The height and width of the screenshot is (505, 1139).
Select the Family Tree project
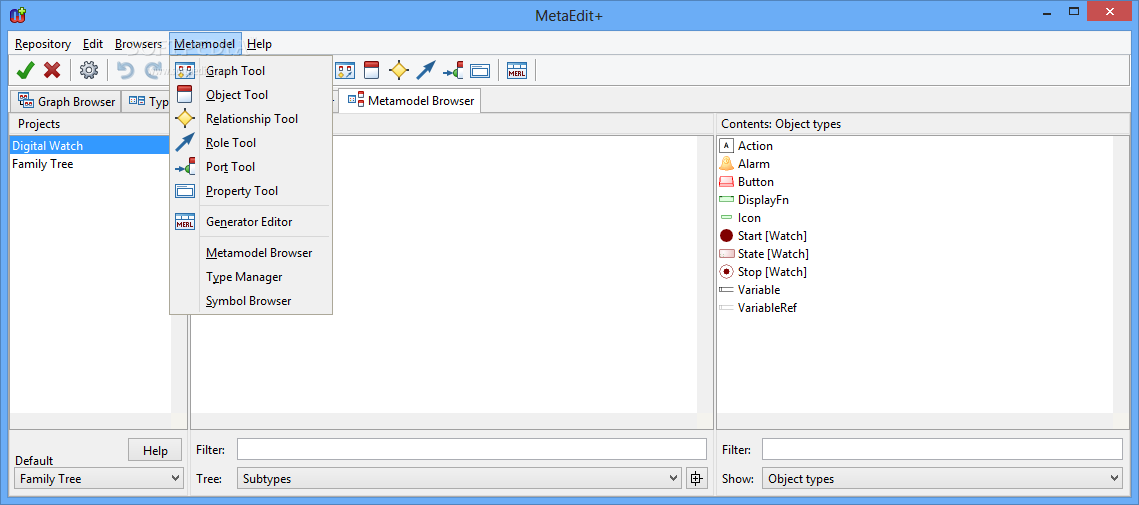[x=90, y=163]
